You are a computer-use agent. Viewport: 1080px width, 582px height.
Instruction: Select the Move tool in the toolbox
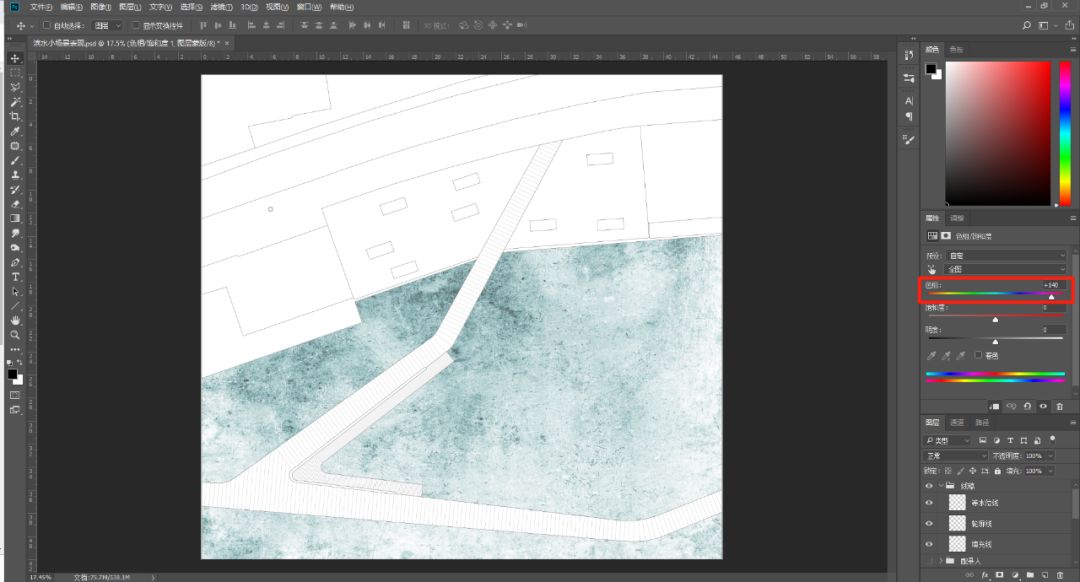(15, 59)
